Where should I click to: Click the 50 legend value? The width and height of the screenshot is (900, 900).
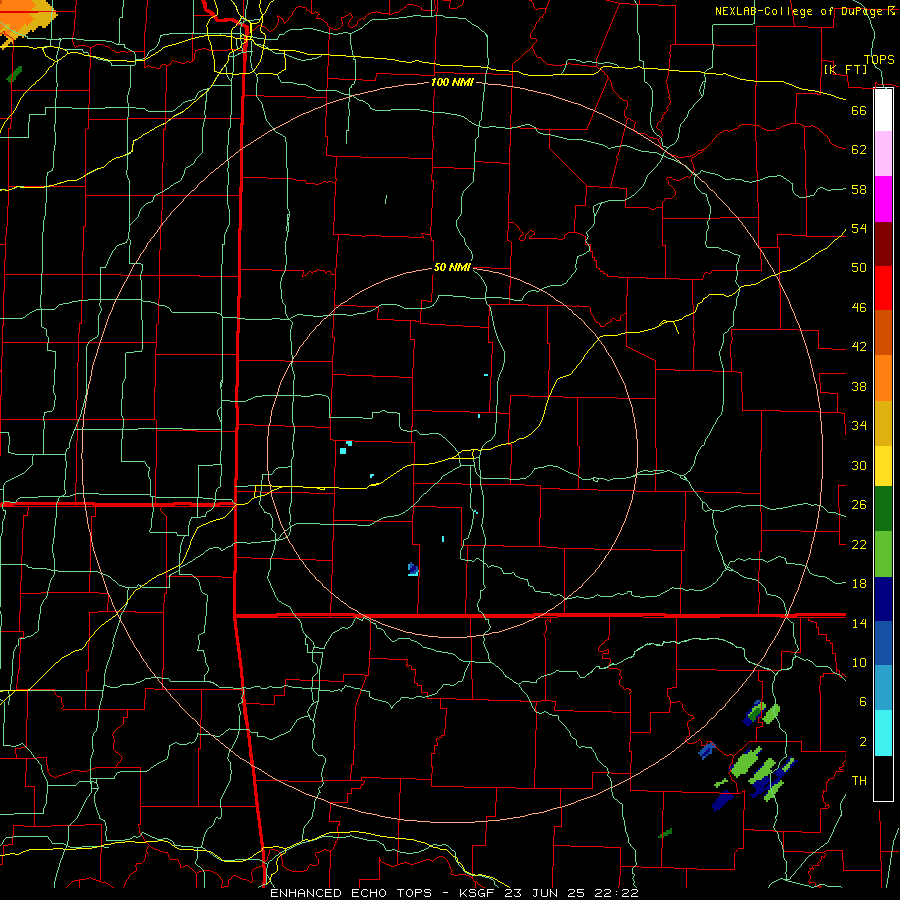click(859, 267)
